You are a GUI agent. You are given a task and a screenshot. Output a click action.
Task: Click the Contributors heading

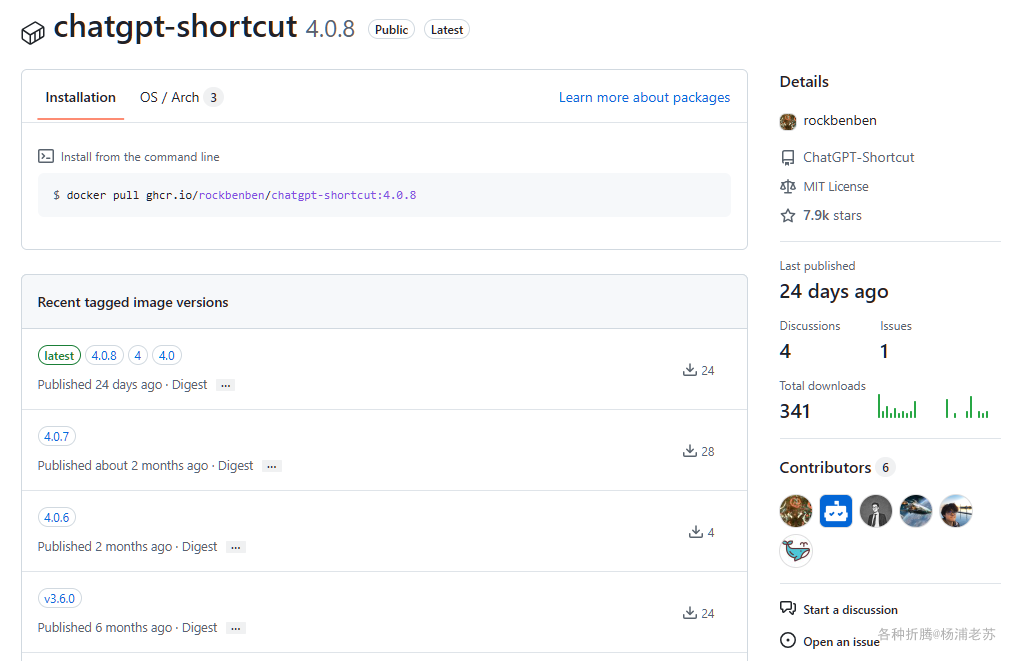click(x=825, y=467)
